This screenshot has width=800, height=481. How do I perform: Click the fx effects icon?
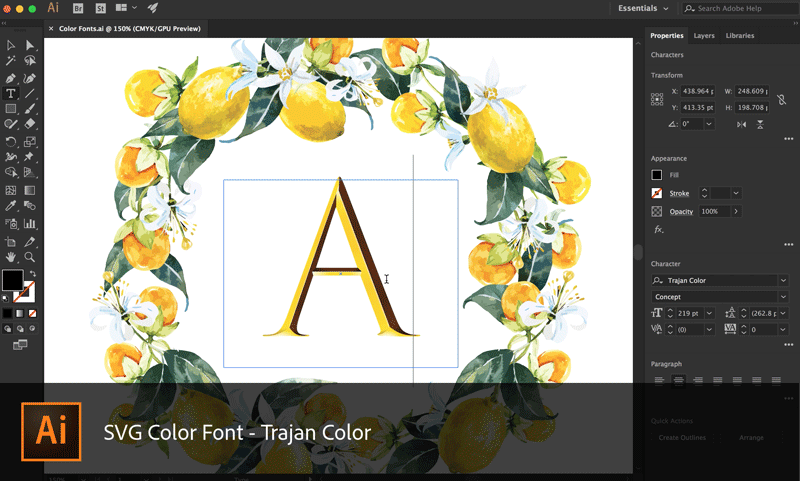click(658, 229)
